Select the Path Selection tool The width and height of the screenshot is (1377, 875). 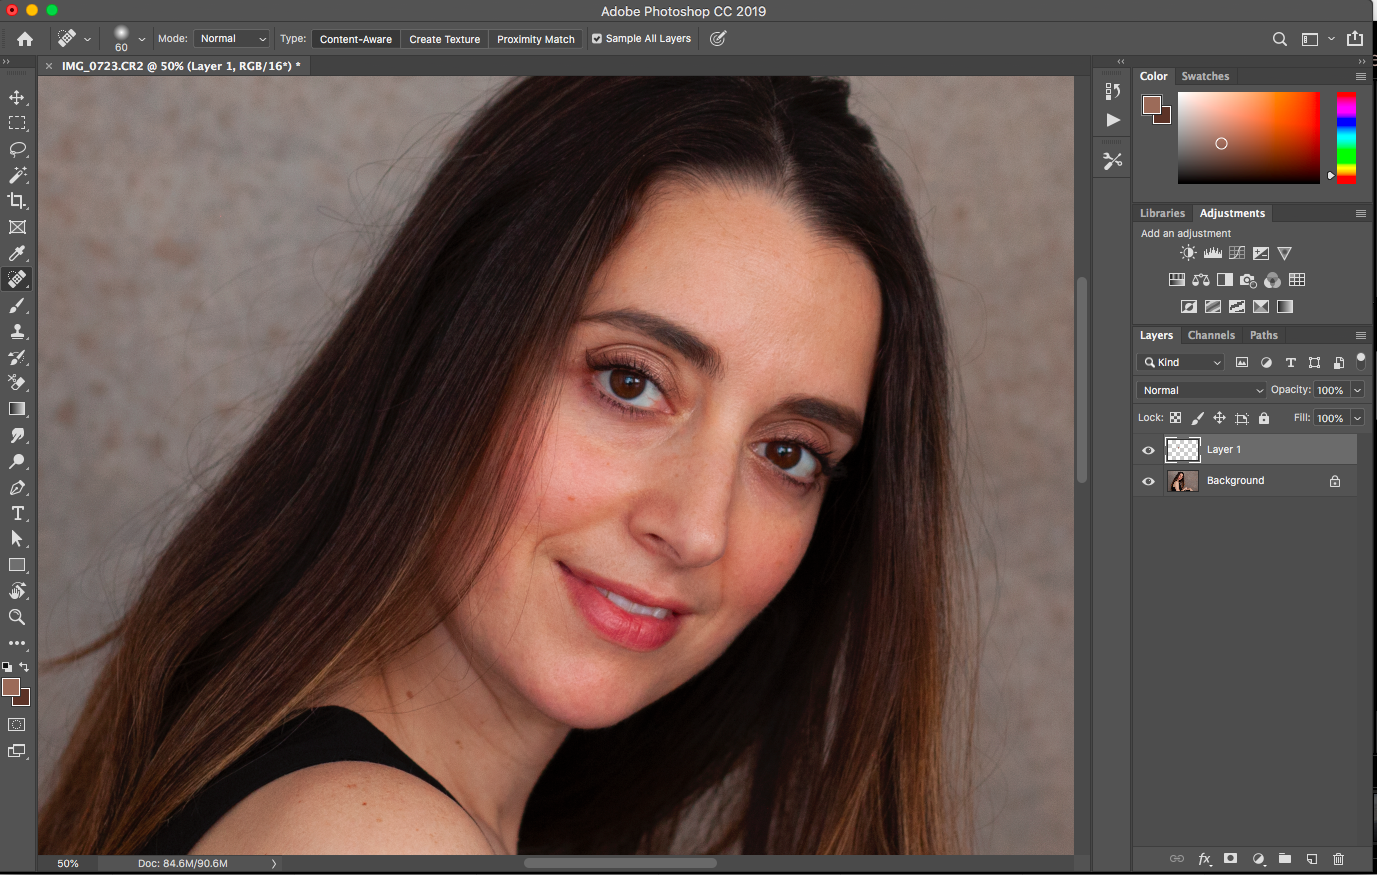tap(17, 539)
